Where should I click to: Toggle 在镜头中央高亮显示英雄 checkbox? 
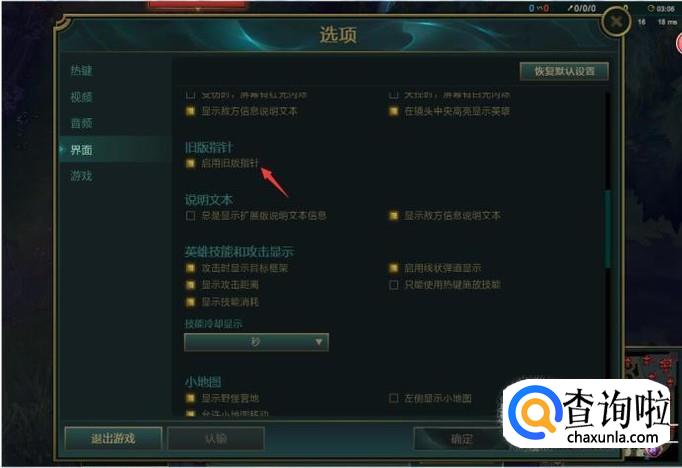click(x=394, y=111)
